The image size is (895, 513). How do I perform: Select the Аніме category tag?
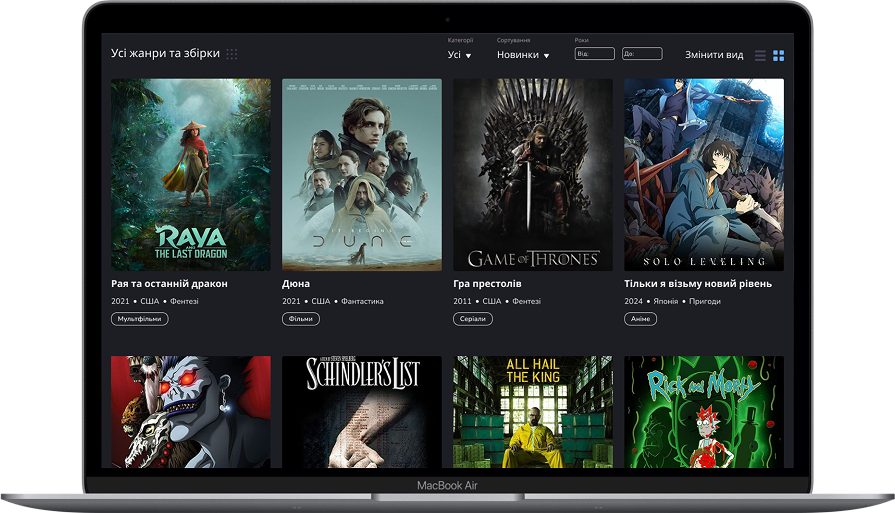[640, 319]
